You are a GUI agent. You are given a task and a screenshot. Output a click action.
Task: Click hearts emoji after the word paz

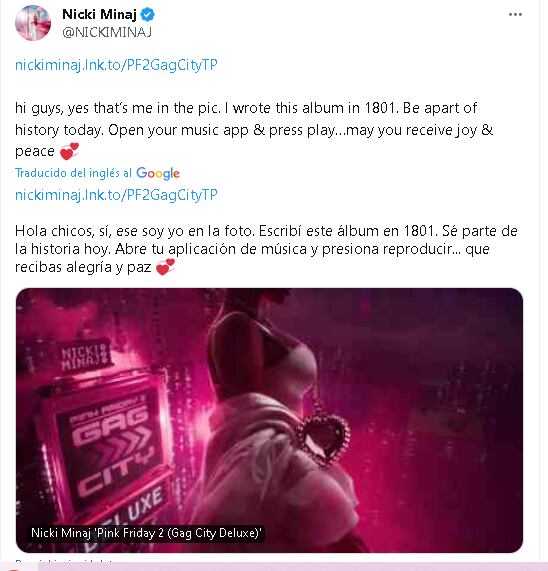point(165,267)
